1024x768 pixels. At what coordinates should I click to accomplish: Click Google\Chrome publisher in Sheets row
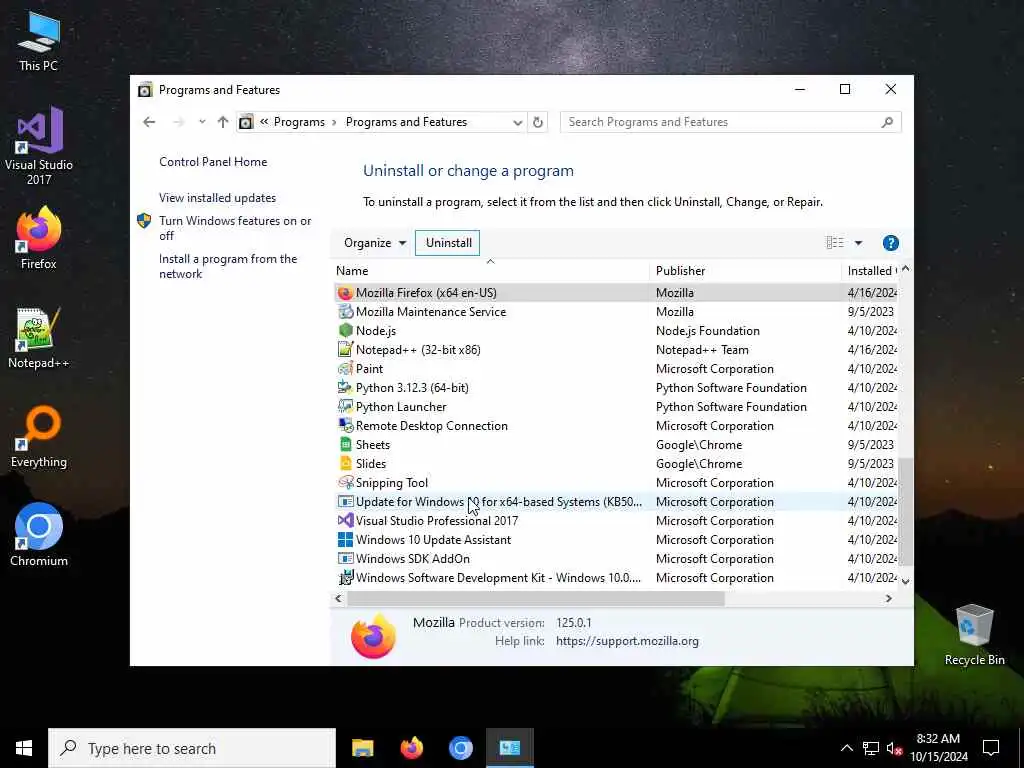pos(699,445)
